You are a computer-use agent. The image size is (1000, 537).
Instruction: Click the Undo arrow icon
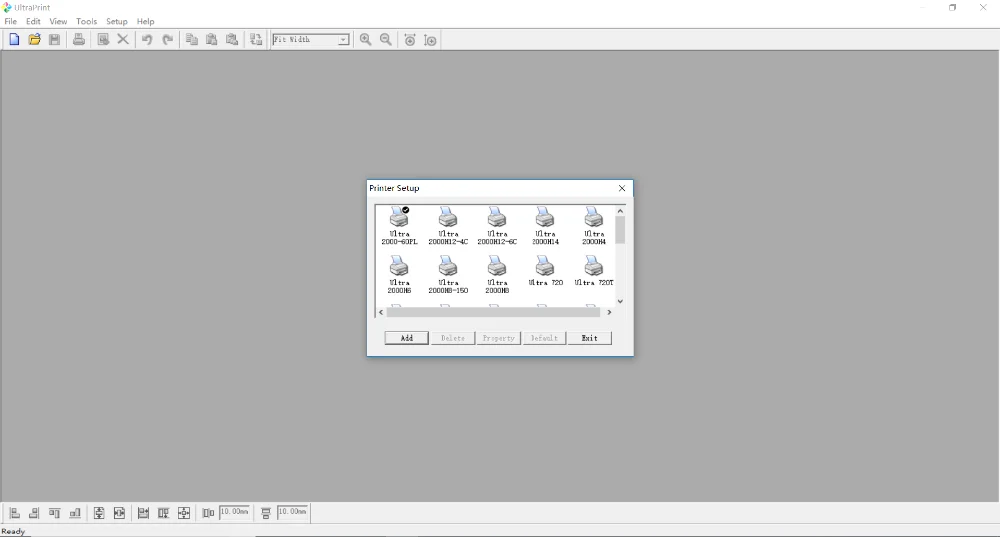147,40
